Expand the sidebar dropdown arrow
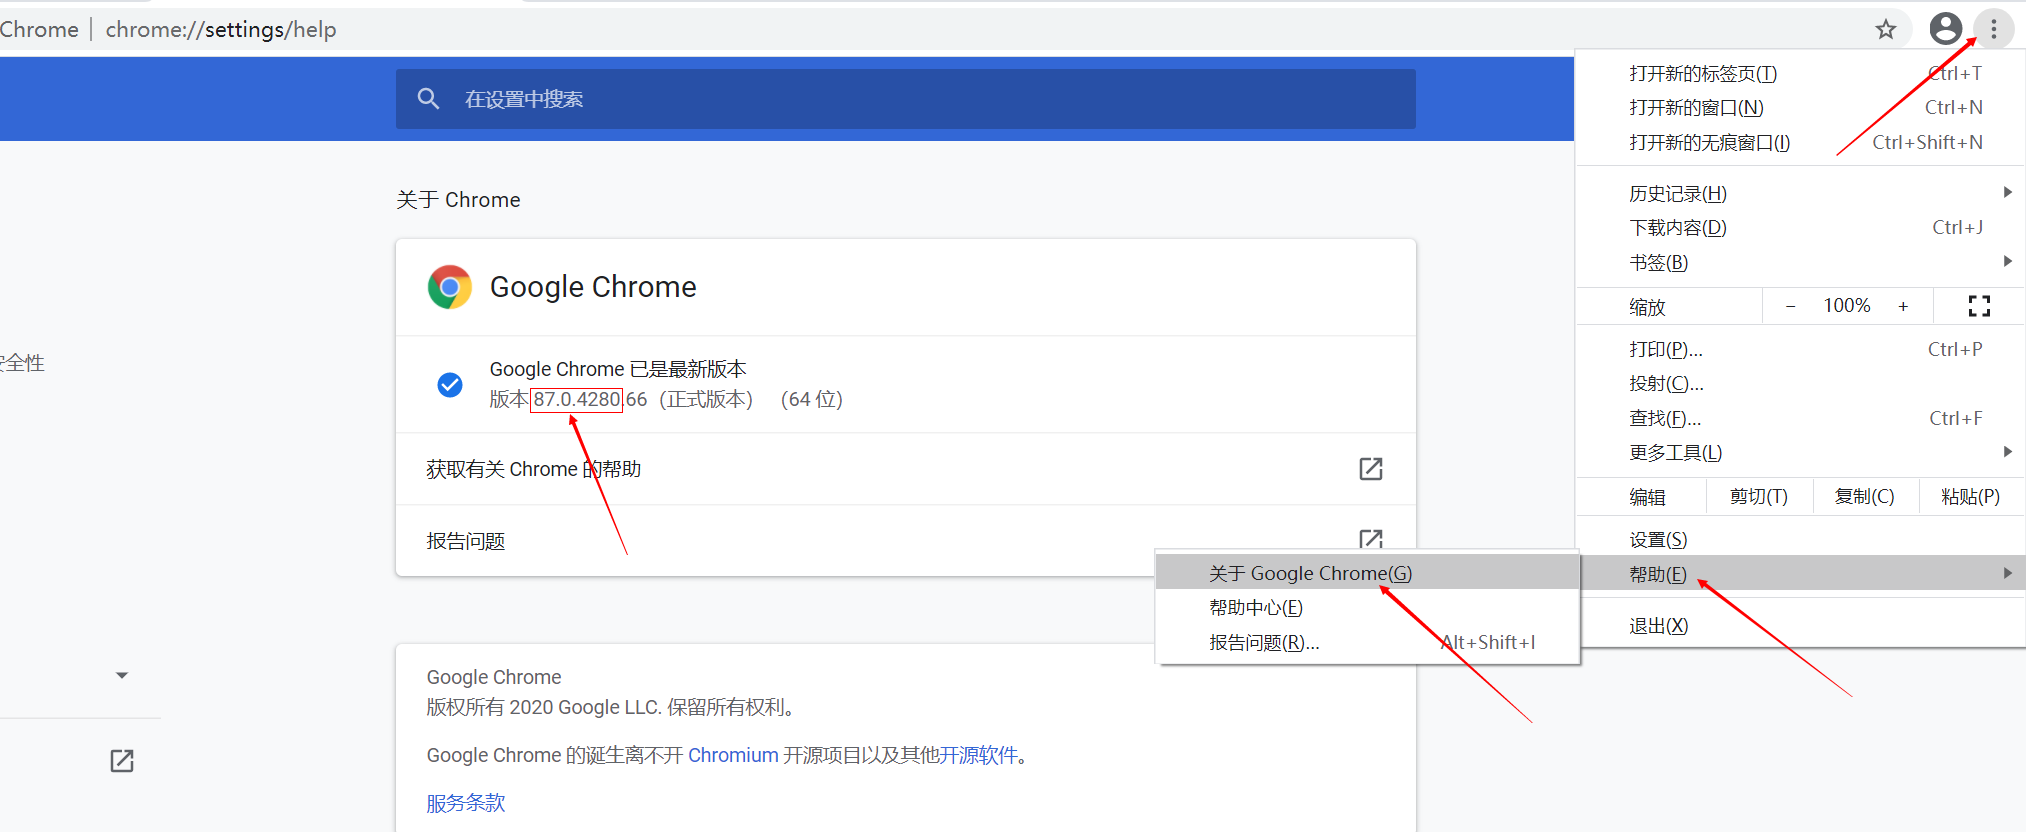The height and width of the screenshot is (832, 2026). [122, 676]
